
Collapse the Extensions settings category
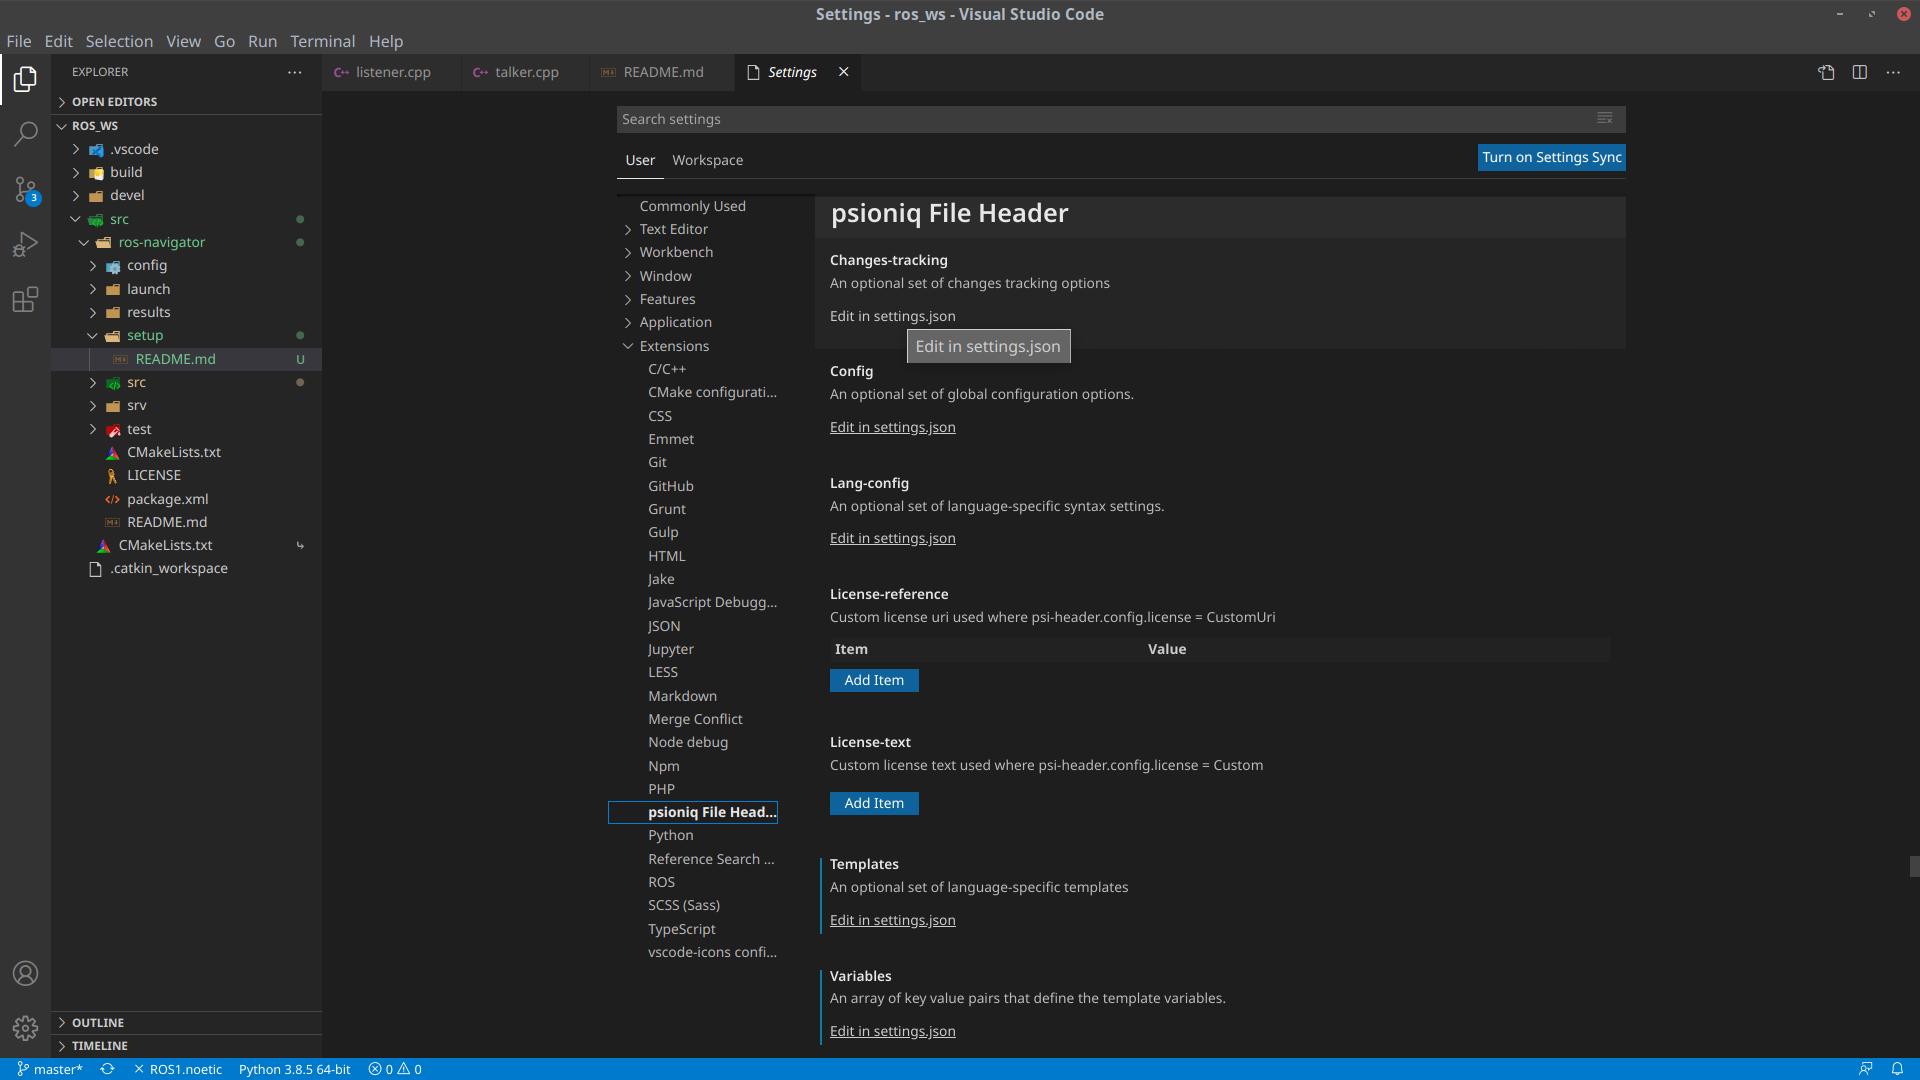coord(674,345)
